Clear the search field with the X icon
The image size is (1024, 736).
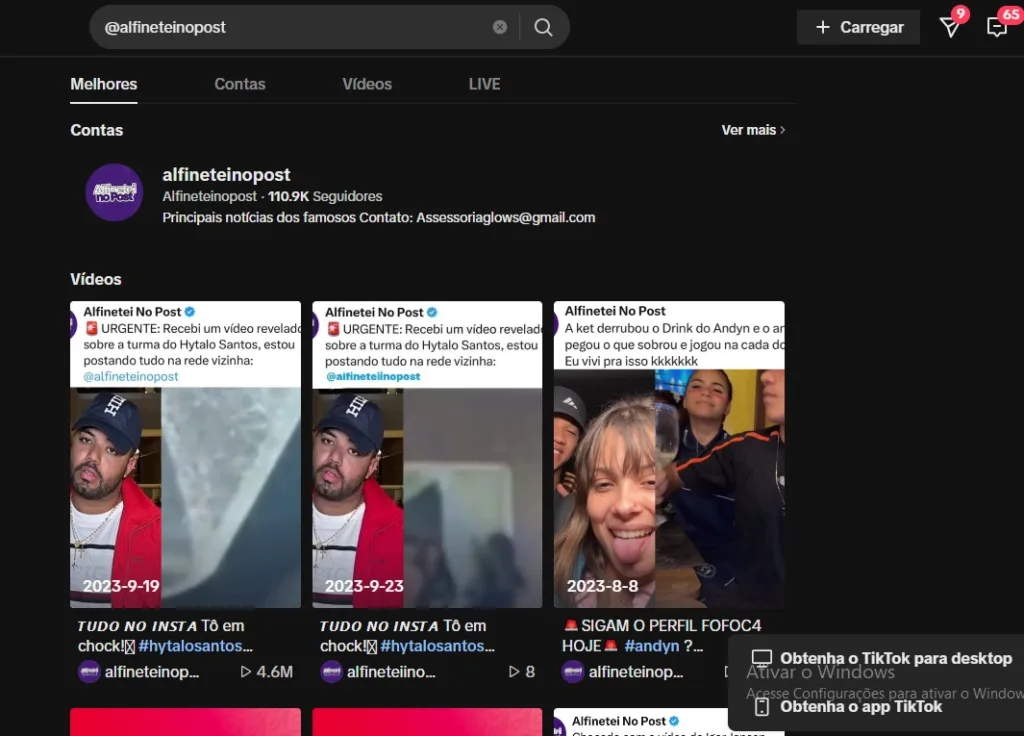point(500,27)
